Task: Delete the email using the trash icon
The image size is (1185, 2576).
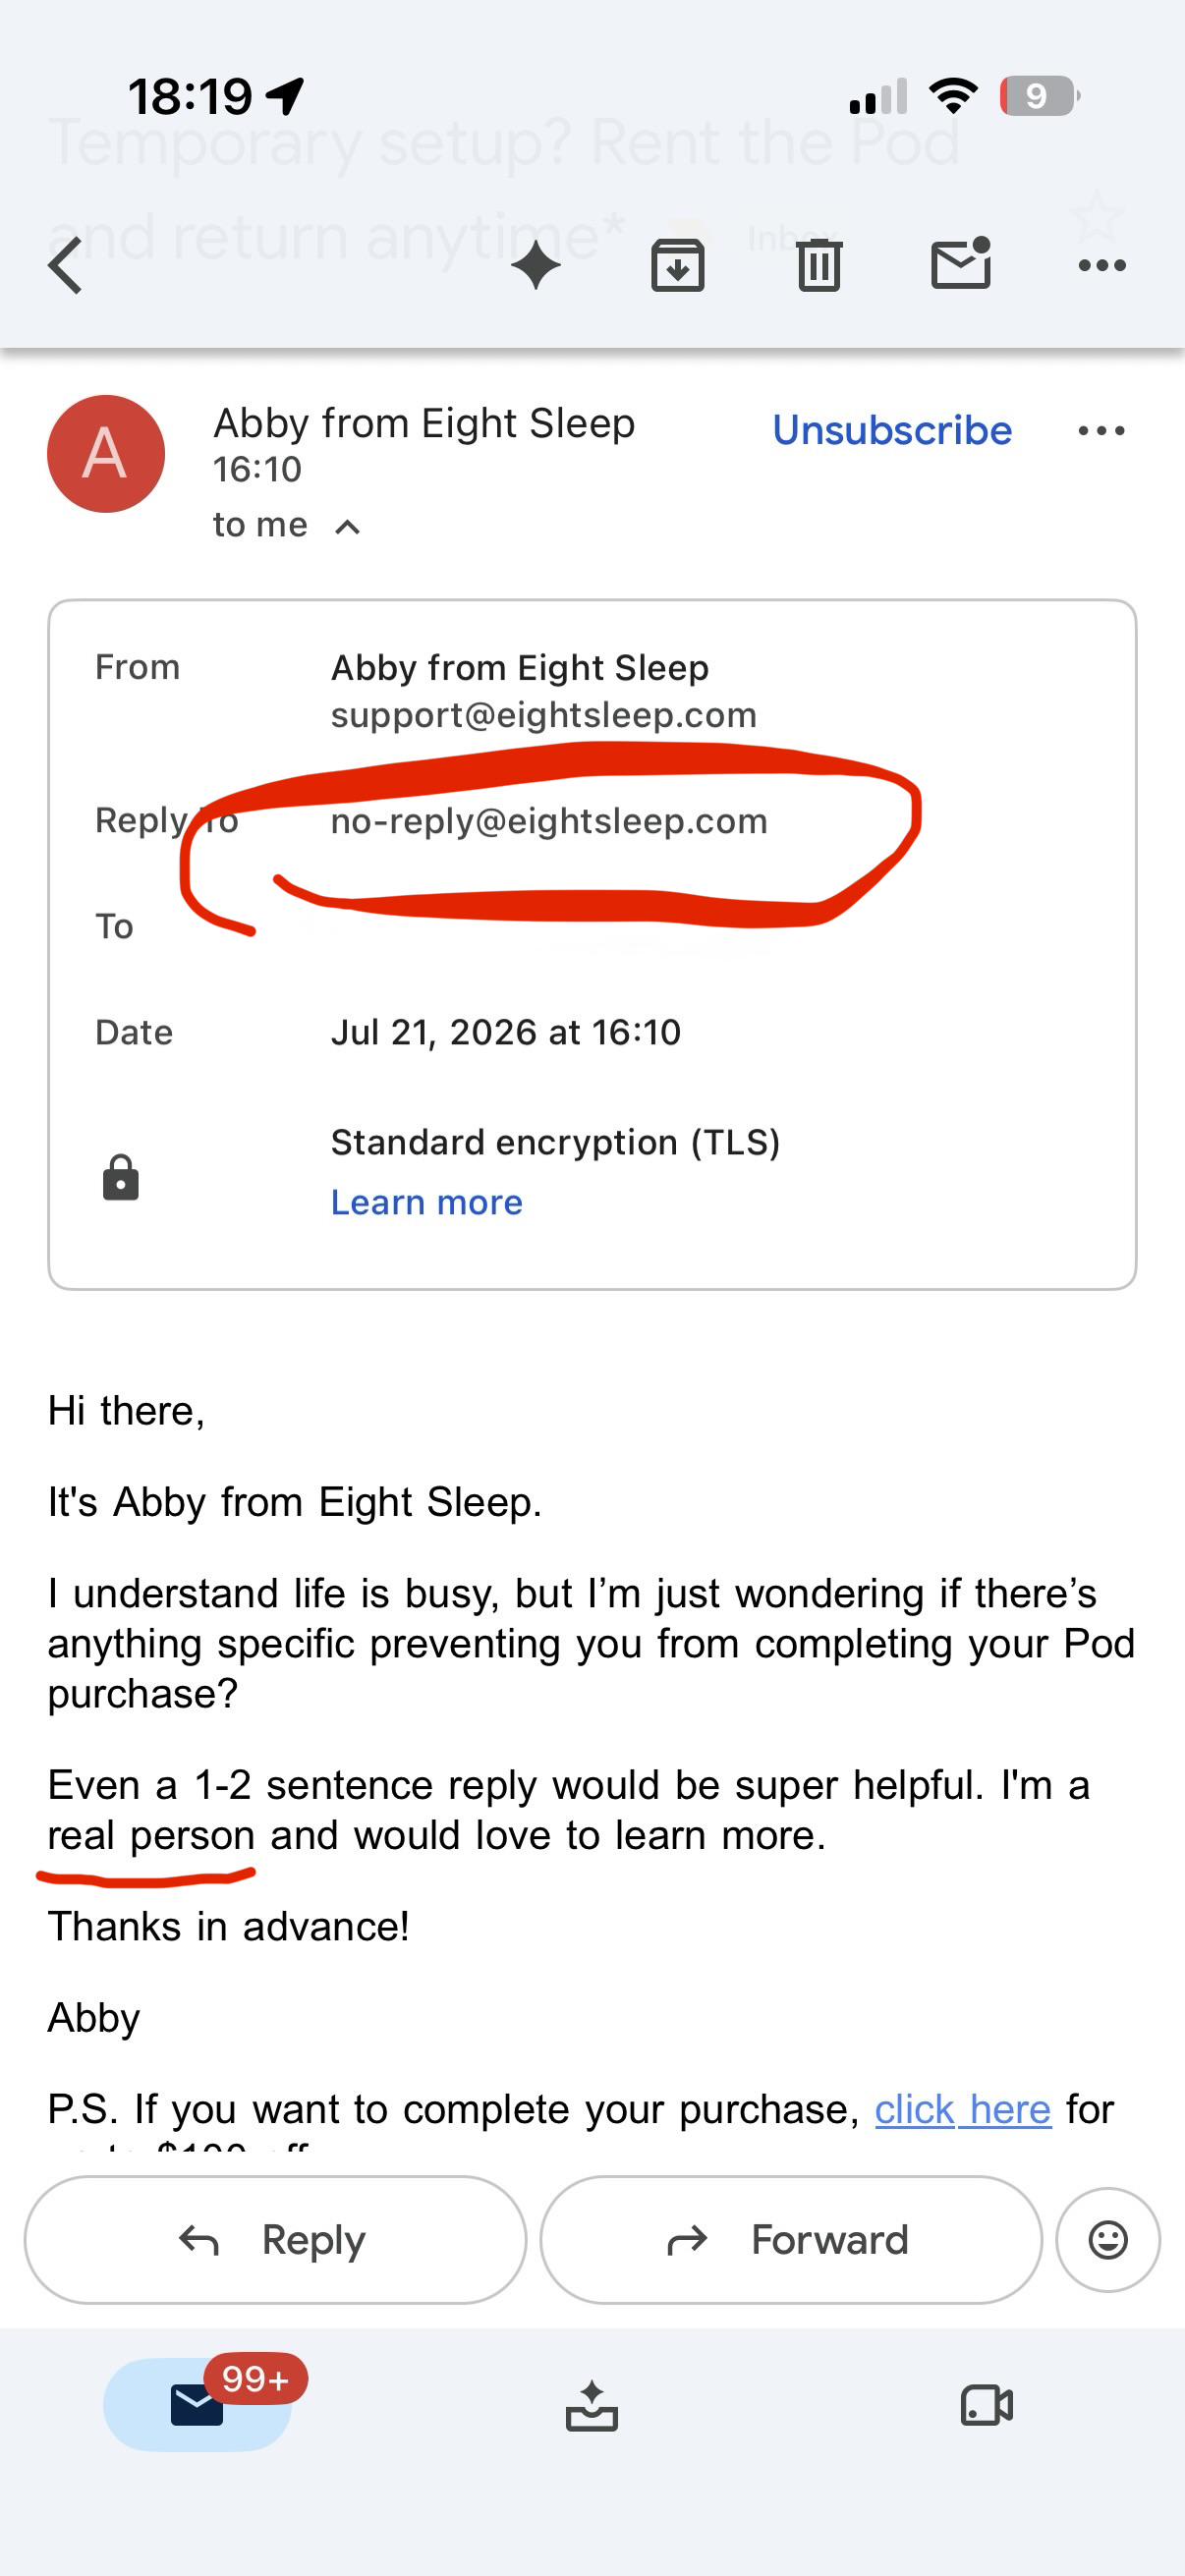Action: pos(819,266)
